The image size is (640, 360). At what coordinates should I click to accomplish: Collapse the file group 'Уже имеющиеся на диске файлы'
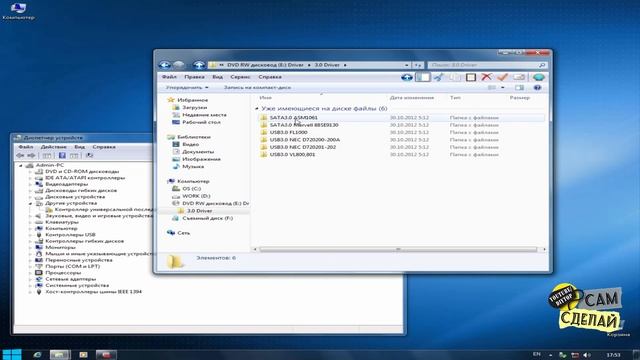click(x=257, y=109)
